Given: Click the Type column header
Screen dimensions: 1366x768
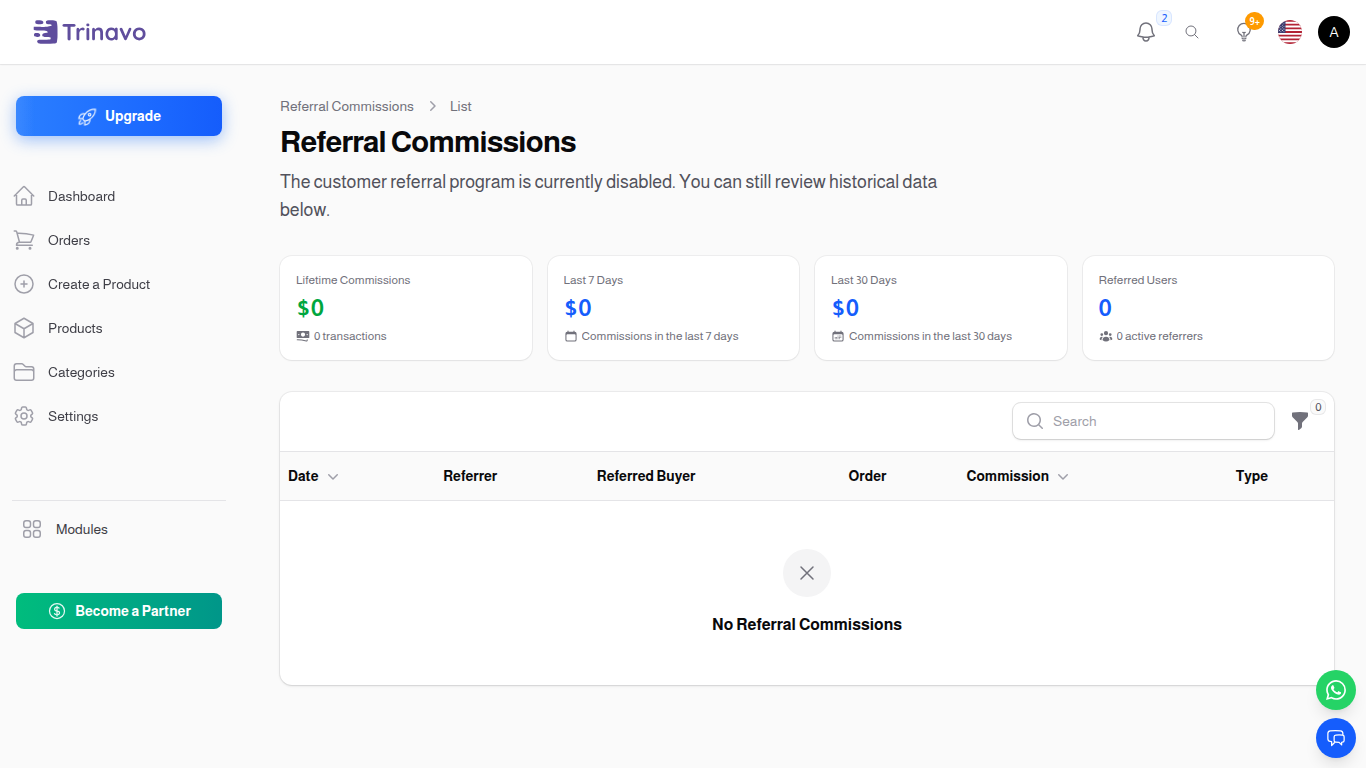Looking at the screenshot, I should pyautogui.click(x=1252, y=476).
